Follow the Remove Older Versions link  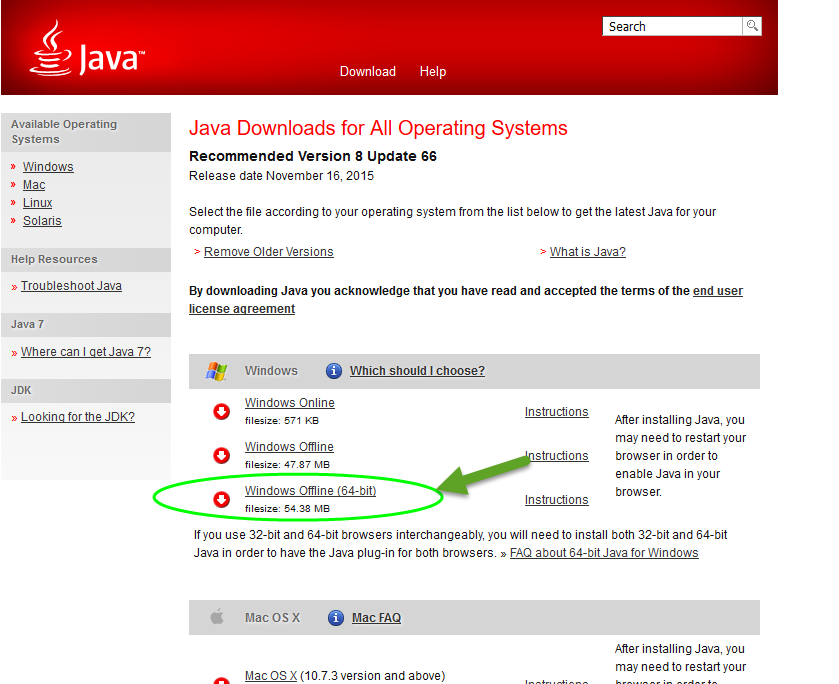pyautogui.click(x=268, y=252)
